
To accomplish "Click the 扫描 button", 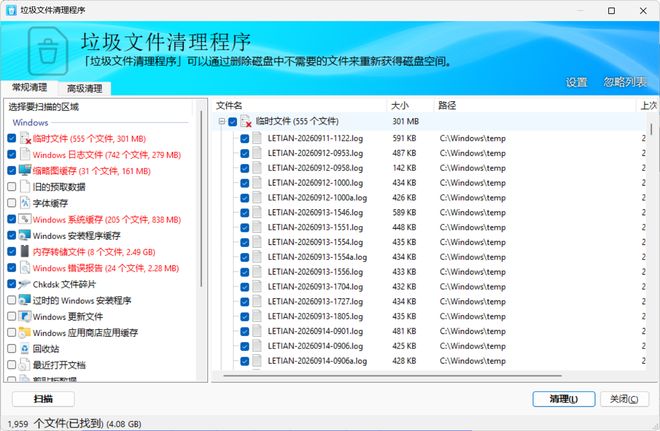I will click(x=43, y=399).
